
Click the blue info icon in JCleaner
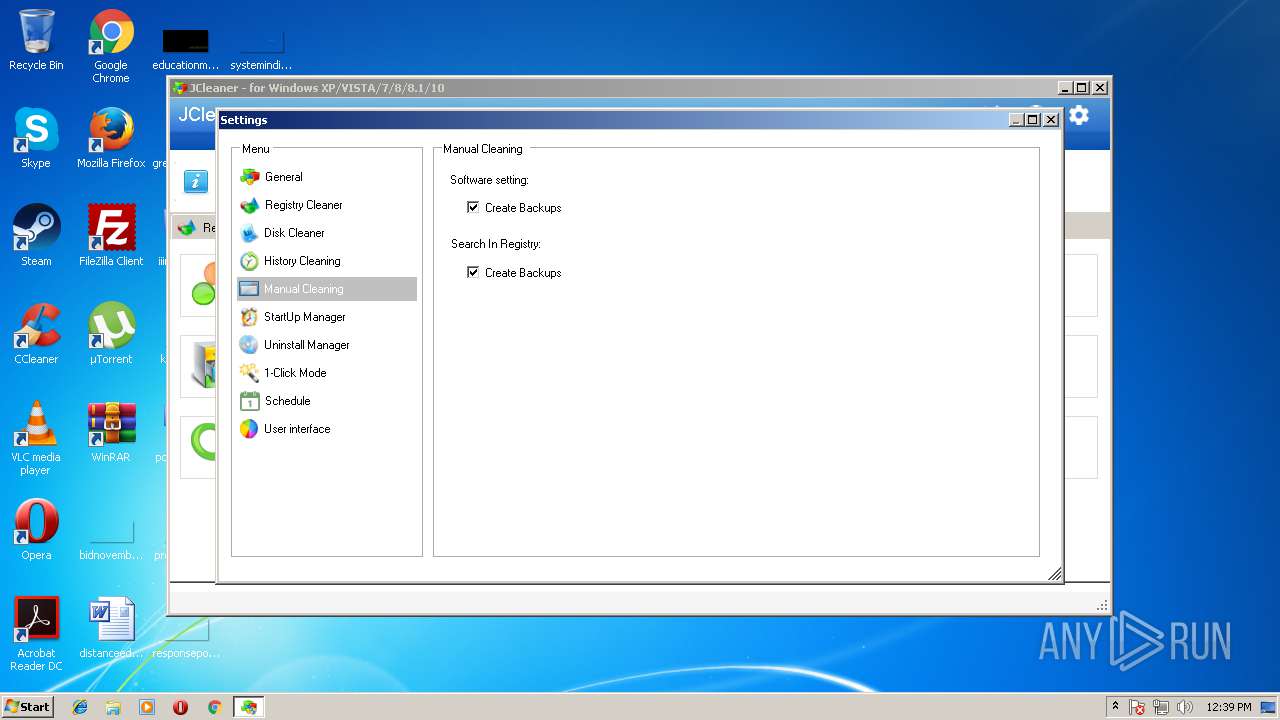coord(196,181)
